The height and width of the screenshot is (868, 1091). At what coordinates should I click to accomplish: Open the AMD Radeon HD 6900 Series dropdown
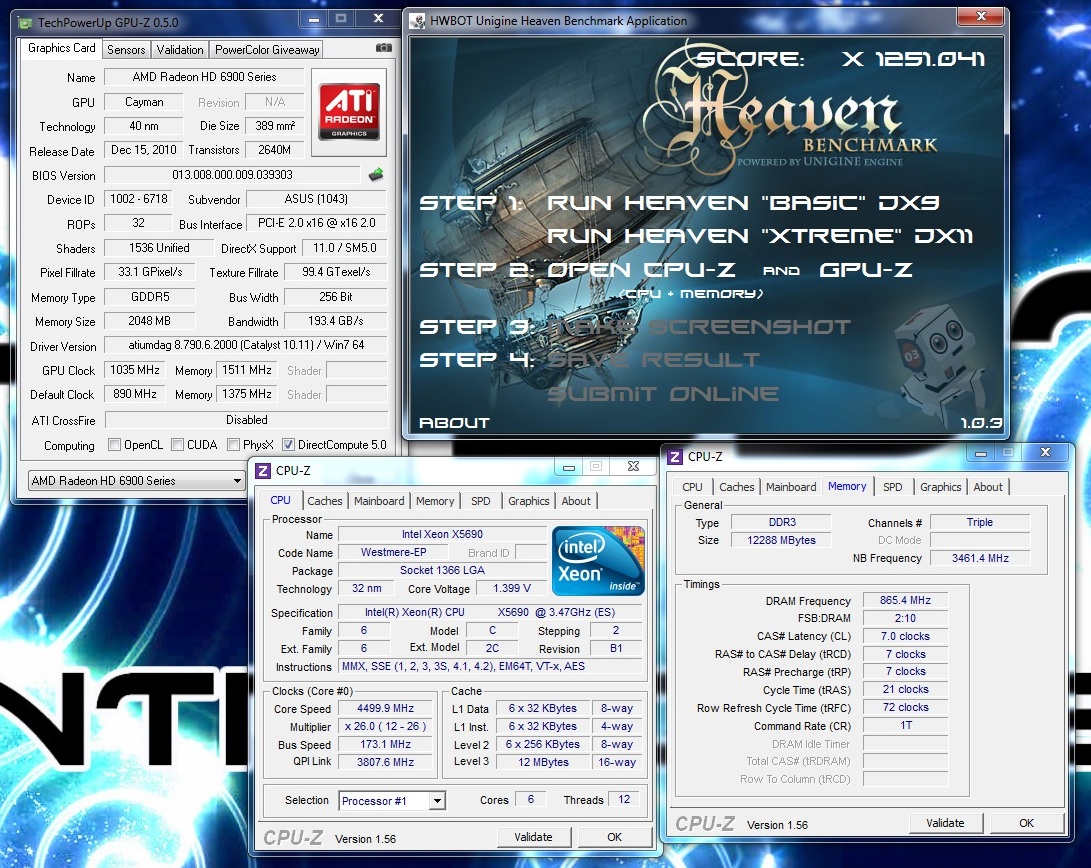tap(136, 481)
